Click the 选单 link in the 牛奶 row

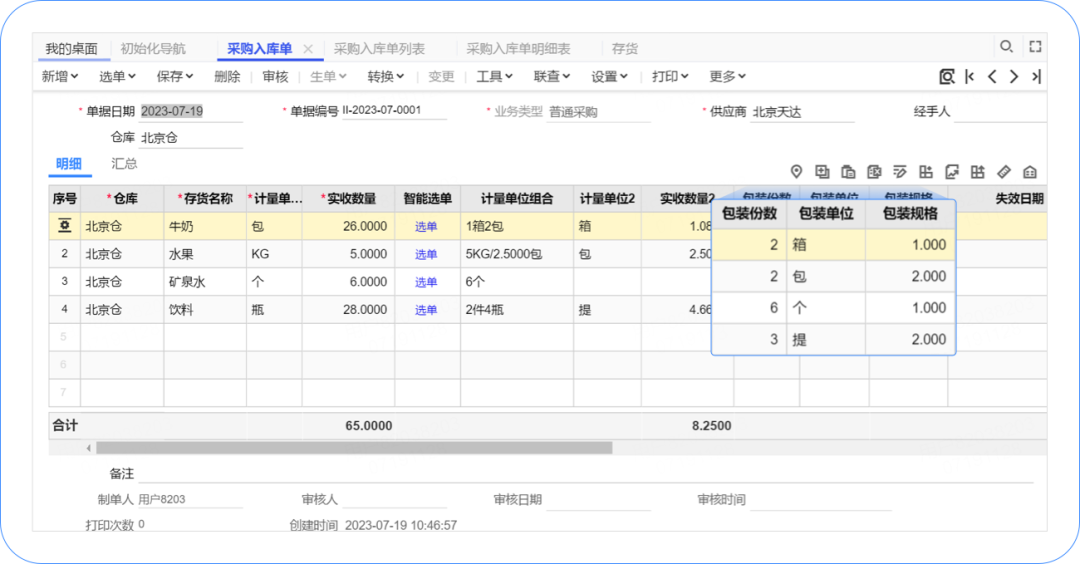pos(426,227)
